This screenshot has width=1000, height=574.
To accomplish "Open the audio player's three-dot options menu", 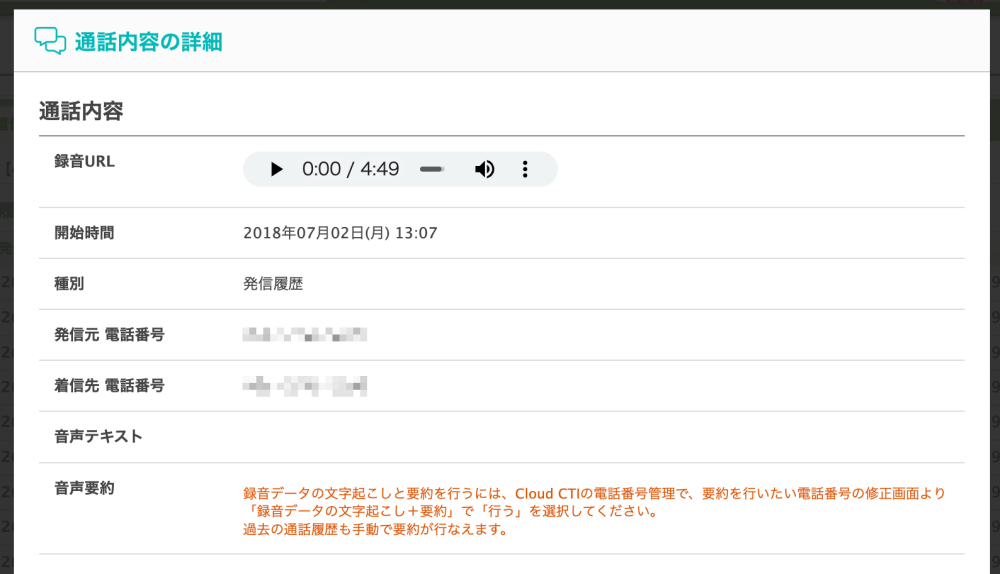I will [525, 169].
